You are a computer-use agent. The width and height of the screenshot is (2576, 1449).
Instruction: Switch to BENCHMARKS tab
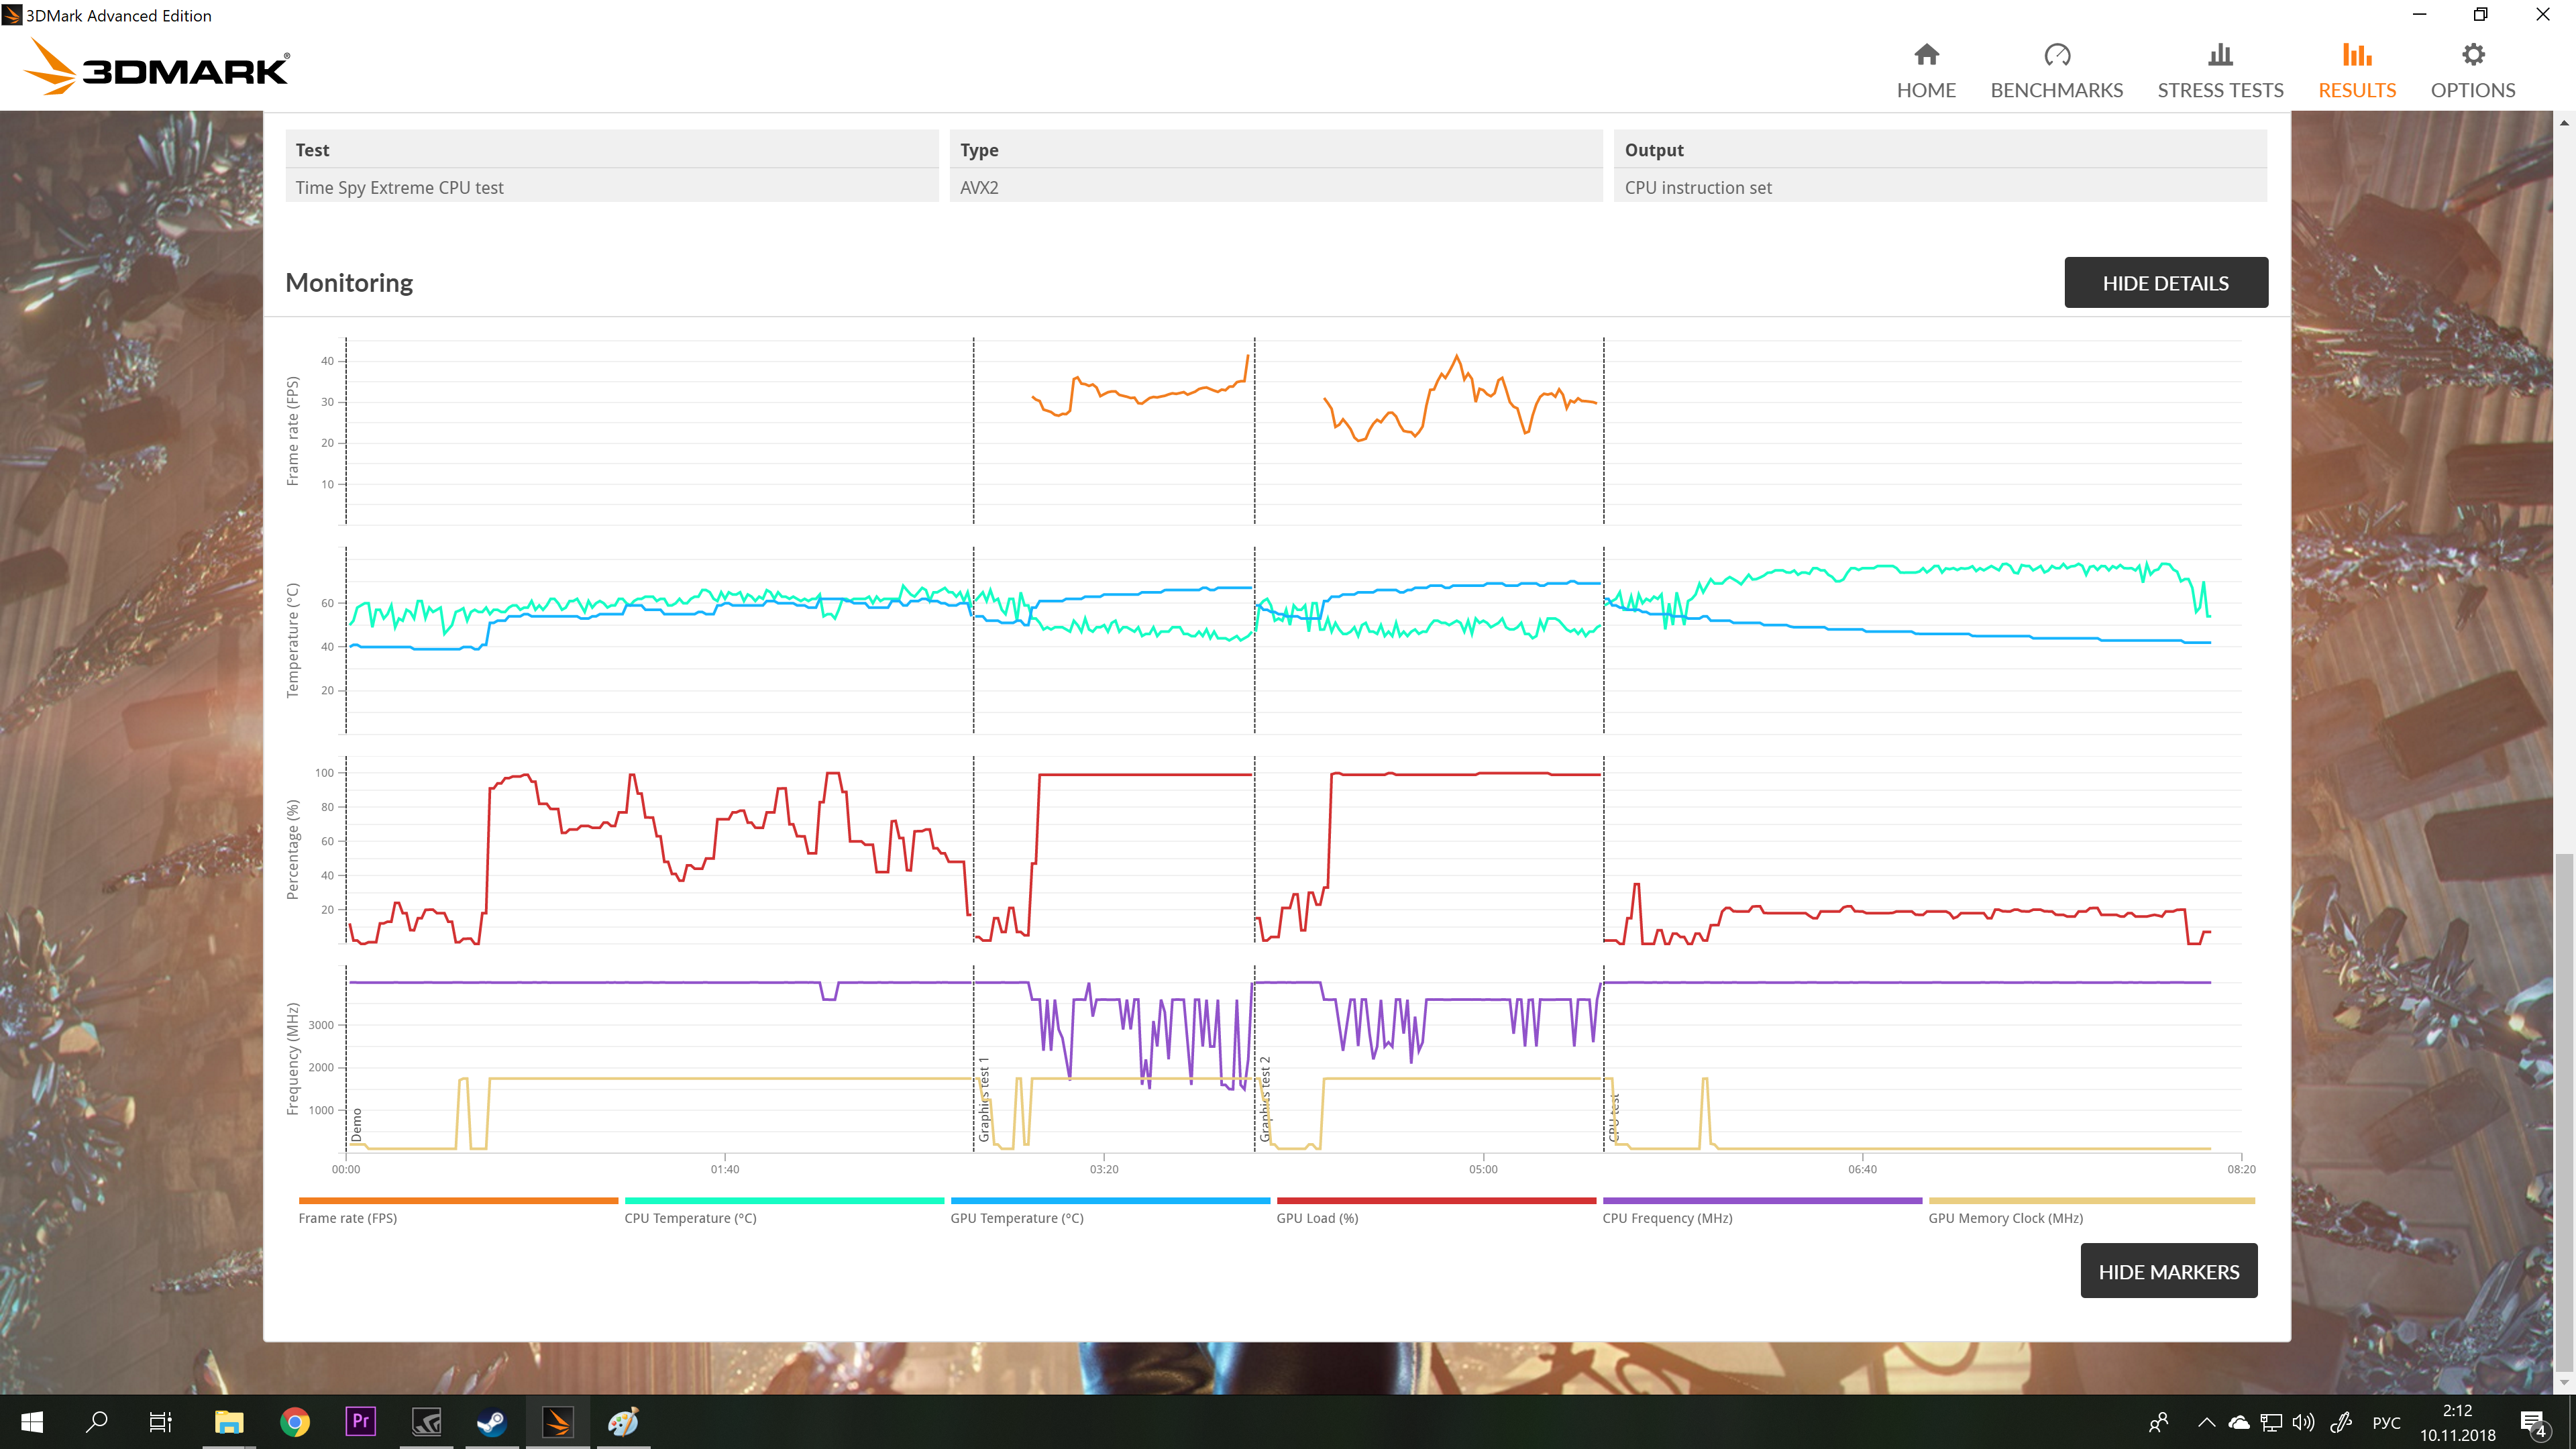pyautogui.click(x=2056, y=71)
